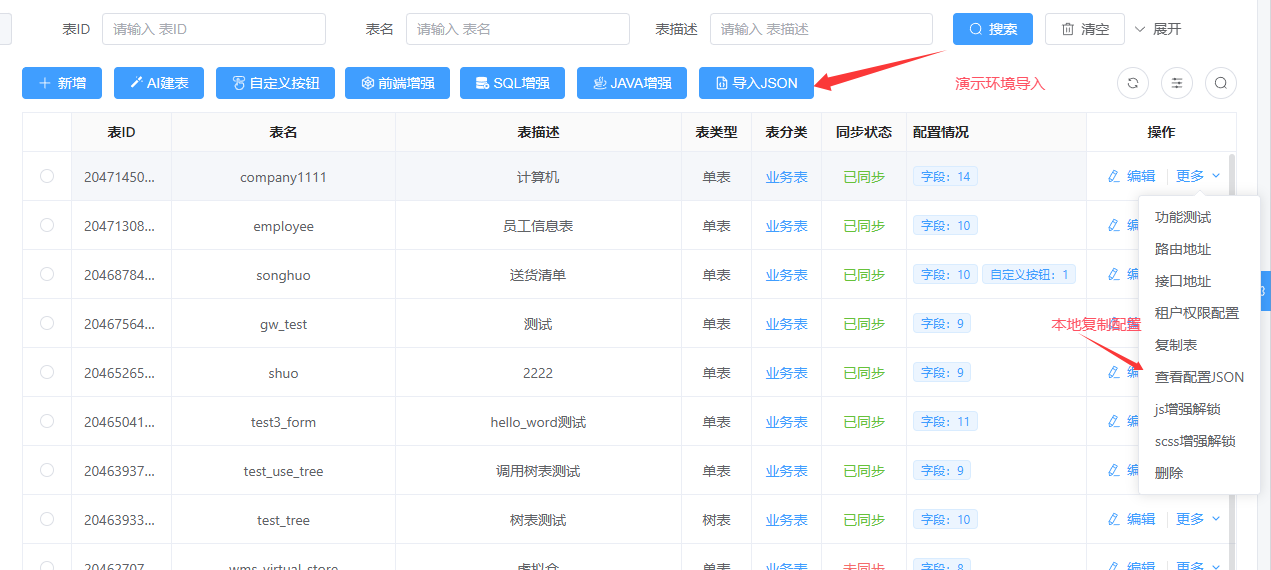
Task: Open SQL增强 from the toolbar
Action: (512, 83)
